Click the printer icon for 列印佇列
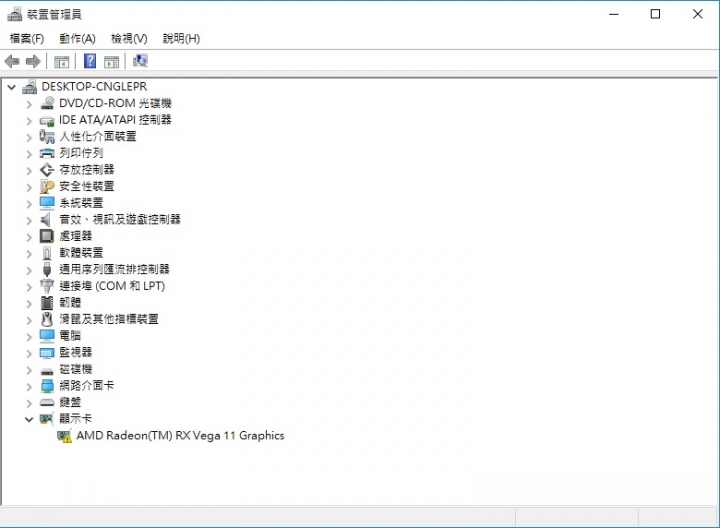 [47, 153]
